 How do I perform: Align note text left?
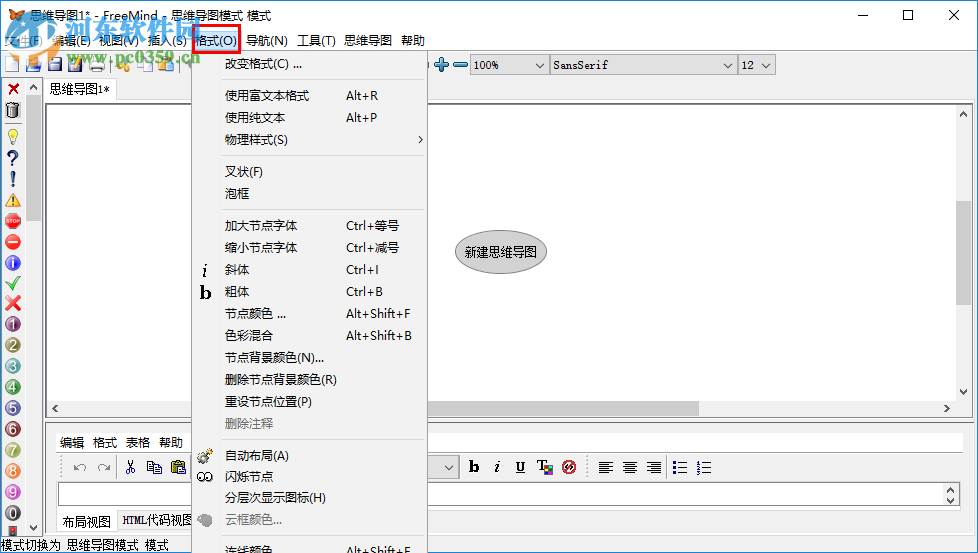coord(606,467)
